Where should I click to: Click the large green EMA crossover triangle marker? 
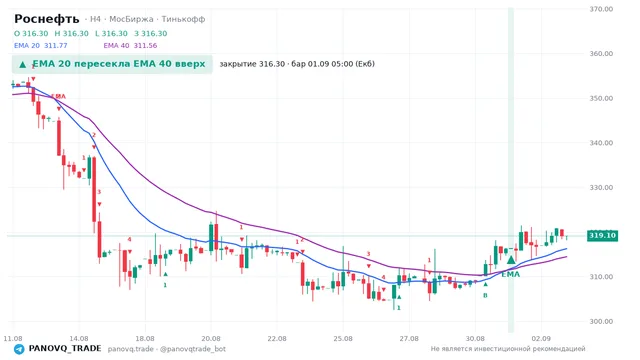[x=511, y=260]
